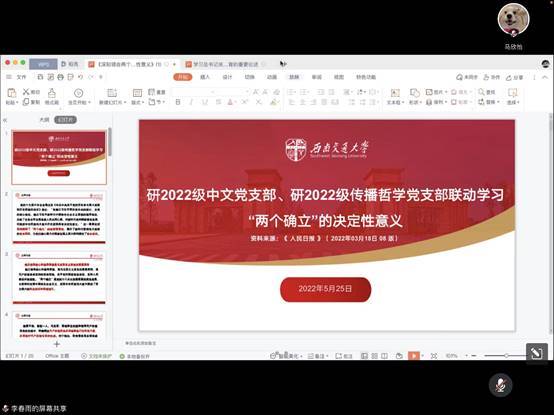Click the Find magnifier icon
The height and width of the screenshot is (415, 554).
click(481, 92)
